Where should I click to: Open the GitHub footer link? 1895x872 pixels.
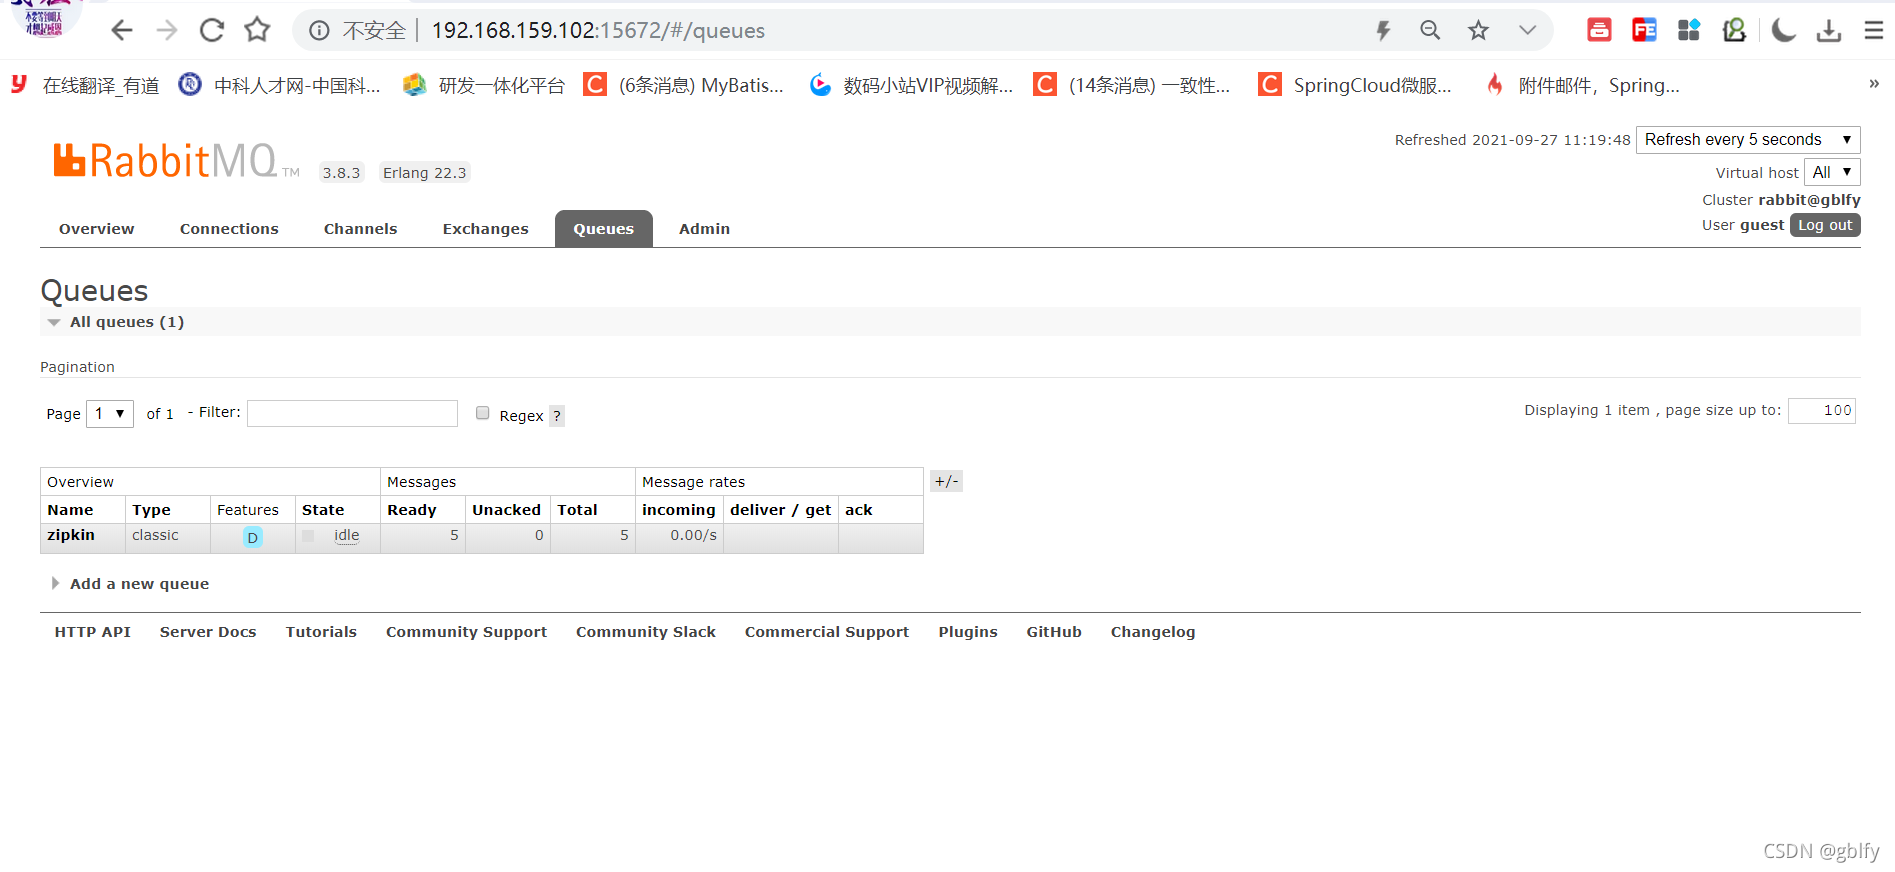(1054, 632)
